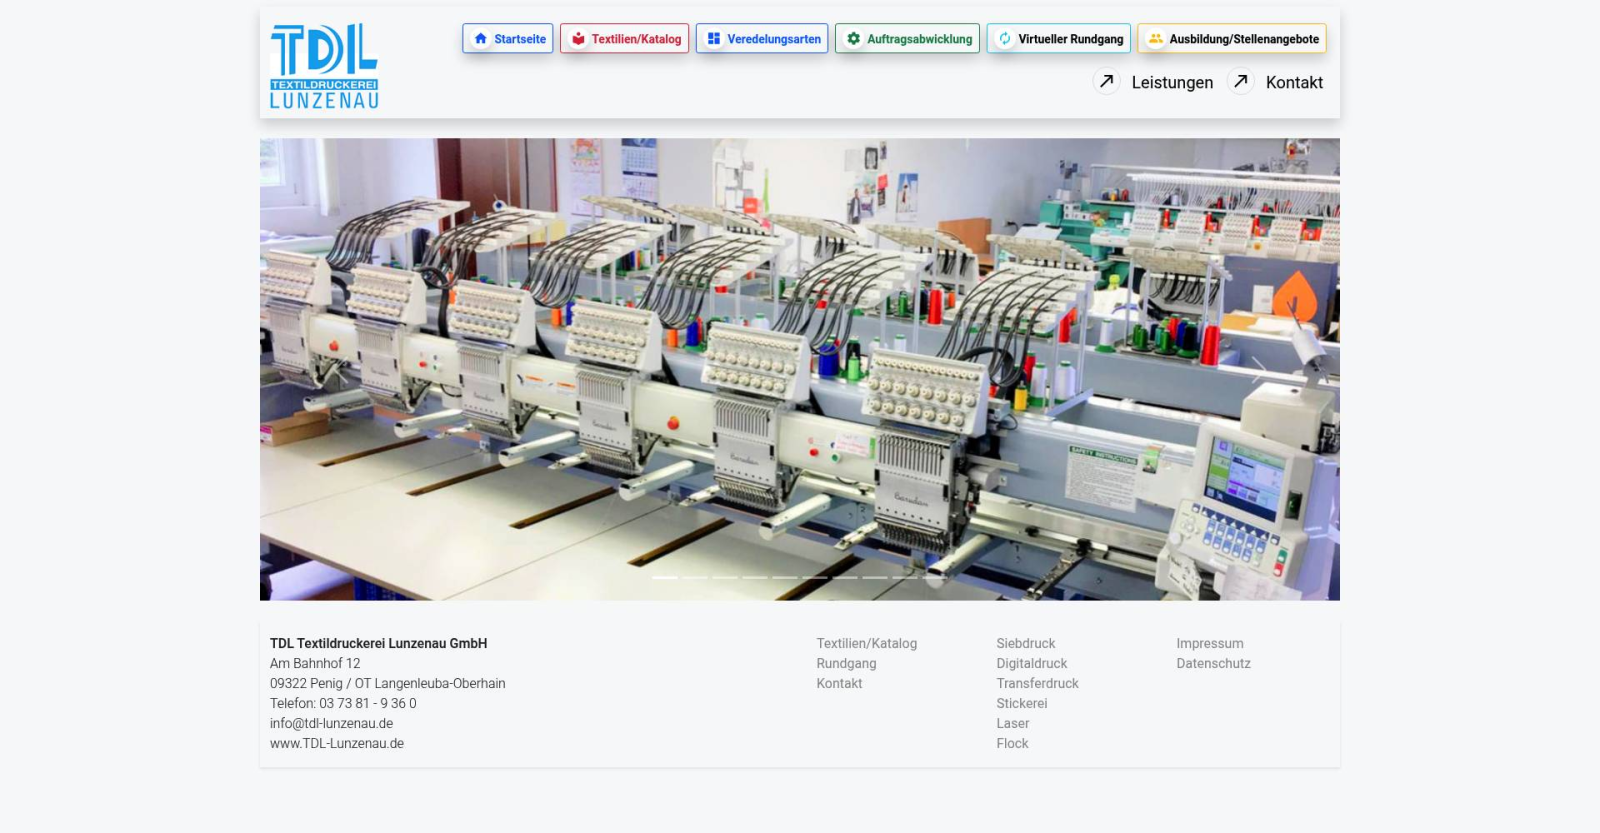
Task: Jump to the last carousel slide indicator
Action: pos(935,578)
